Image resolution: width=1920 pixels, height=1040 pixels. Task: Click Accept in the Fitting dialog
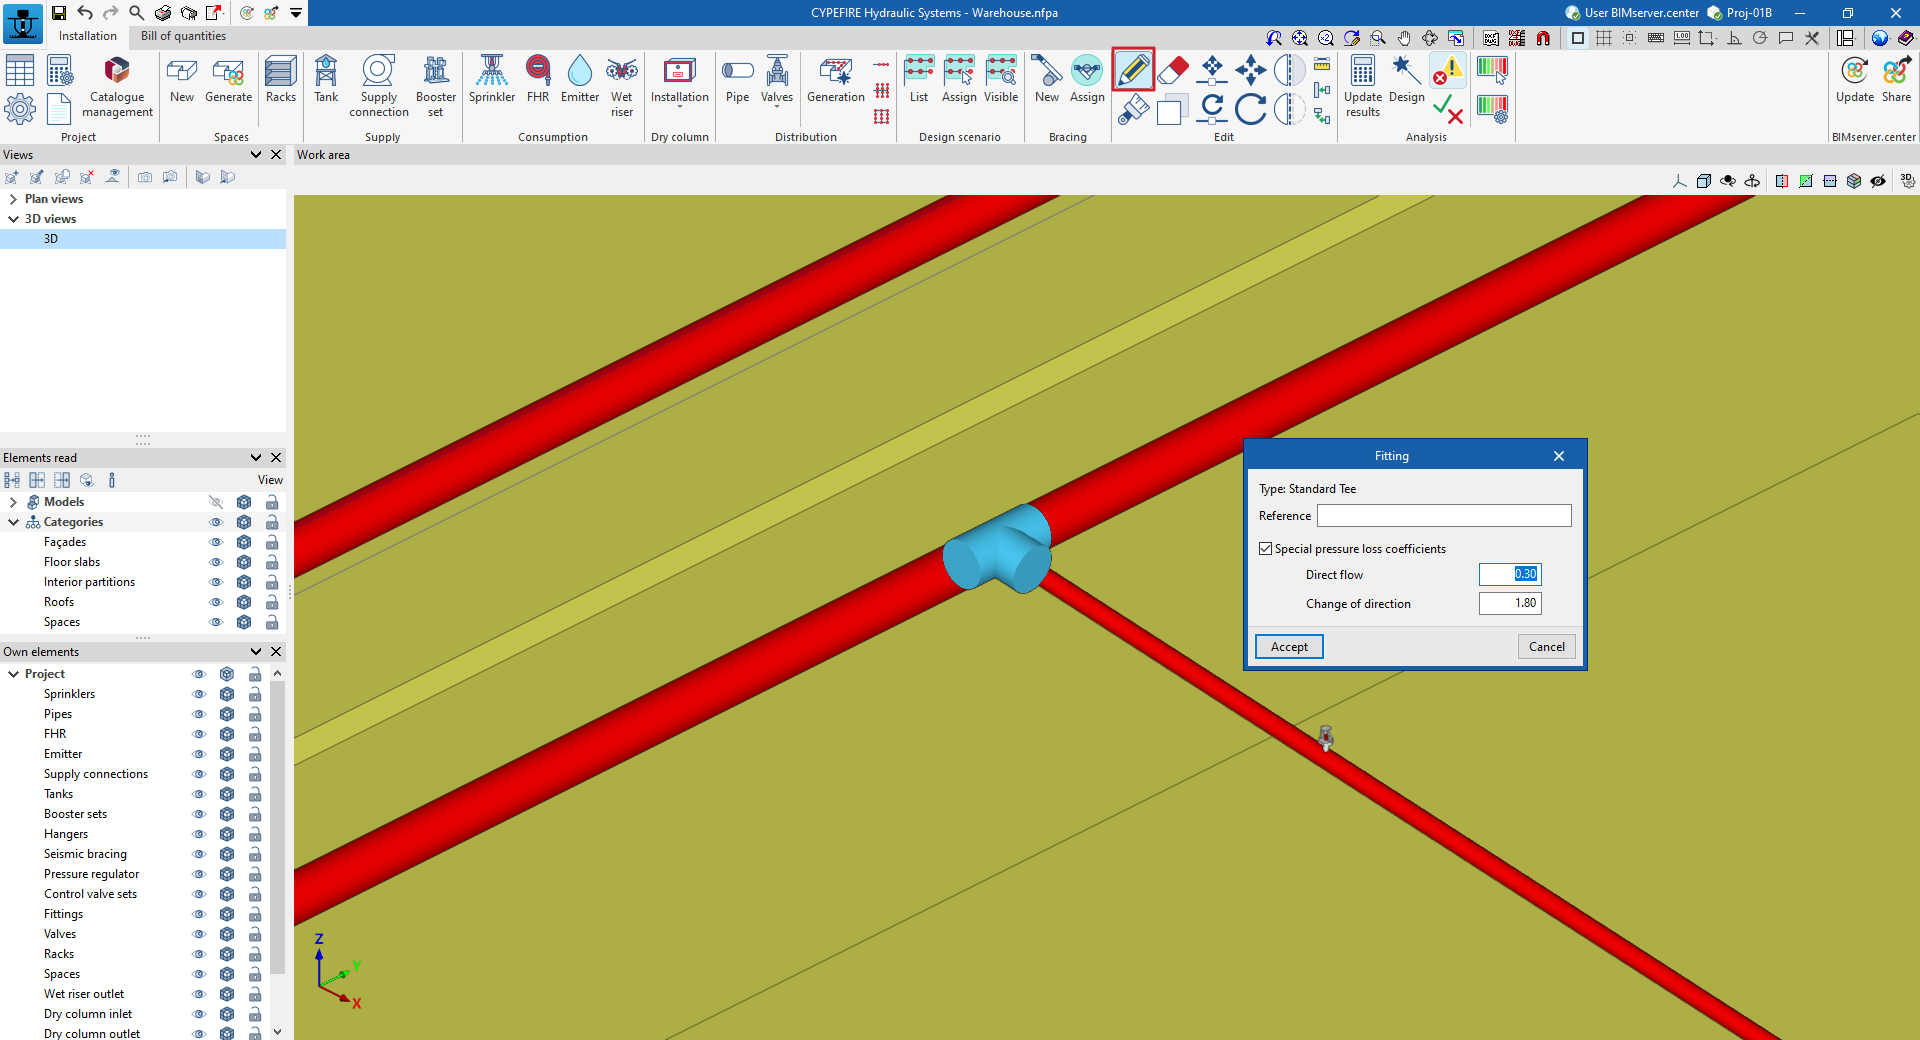point(1289,647)
